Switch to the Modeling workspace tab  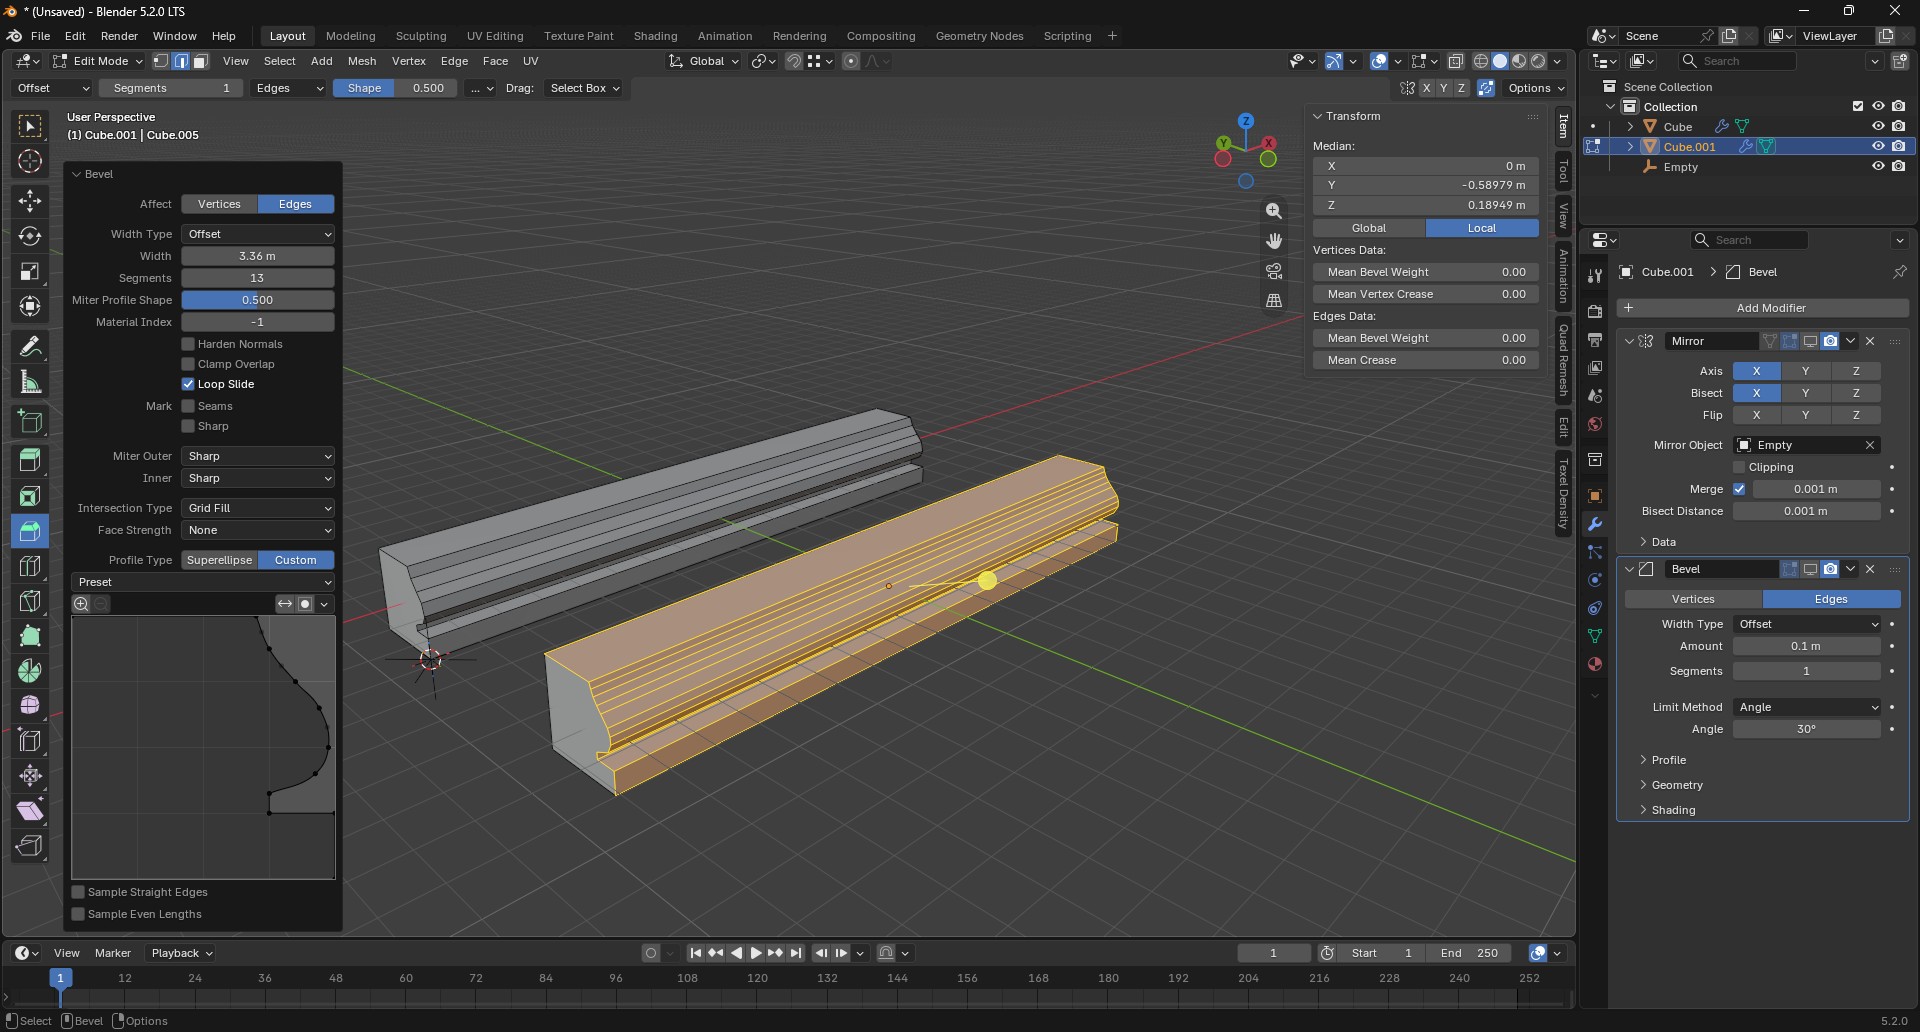click(x=350, y=36)
